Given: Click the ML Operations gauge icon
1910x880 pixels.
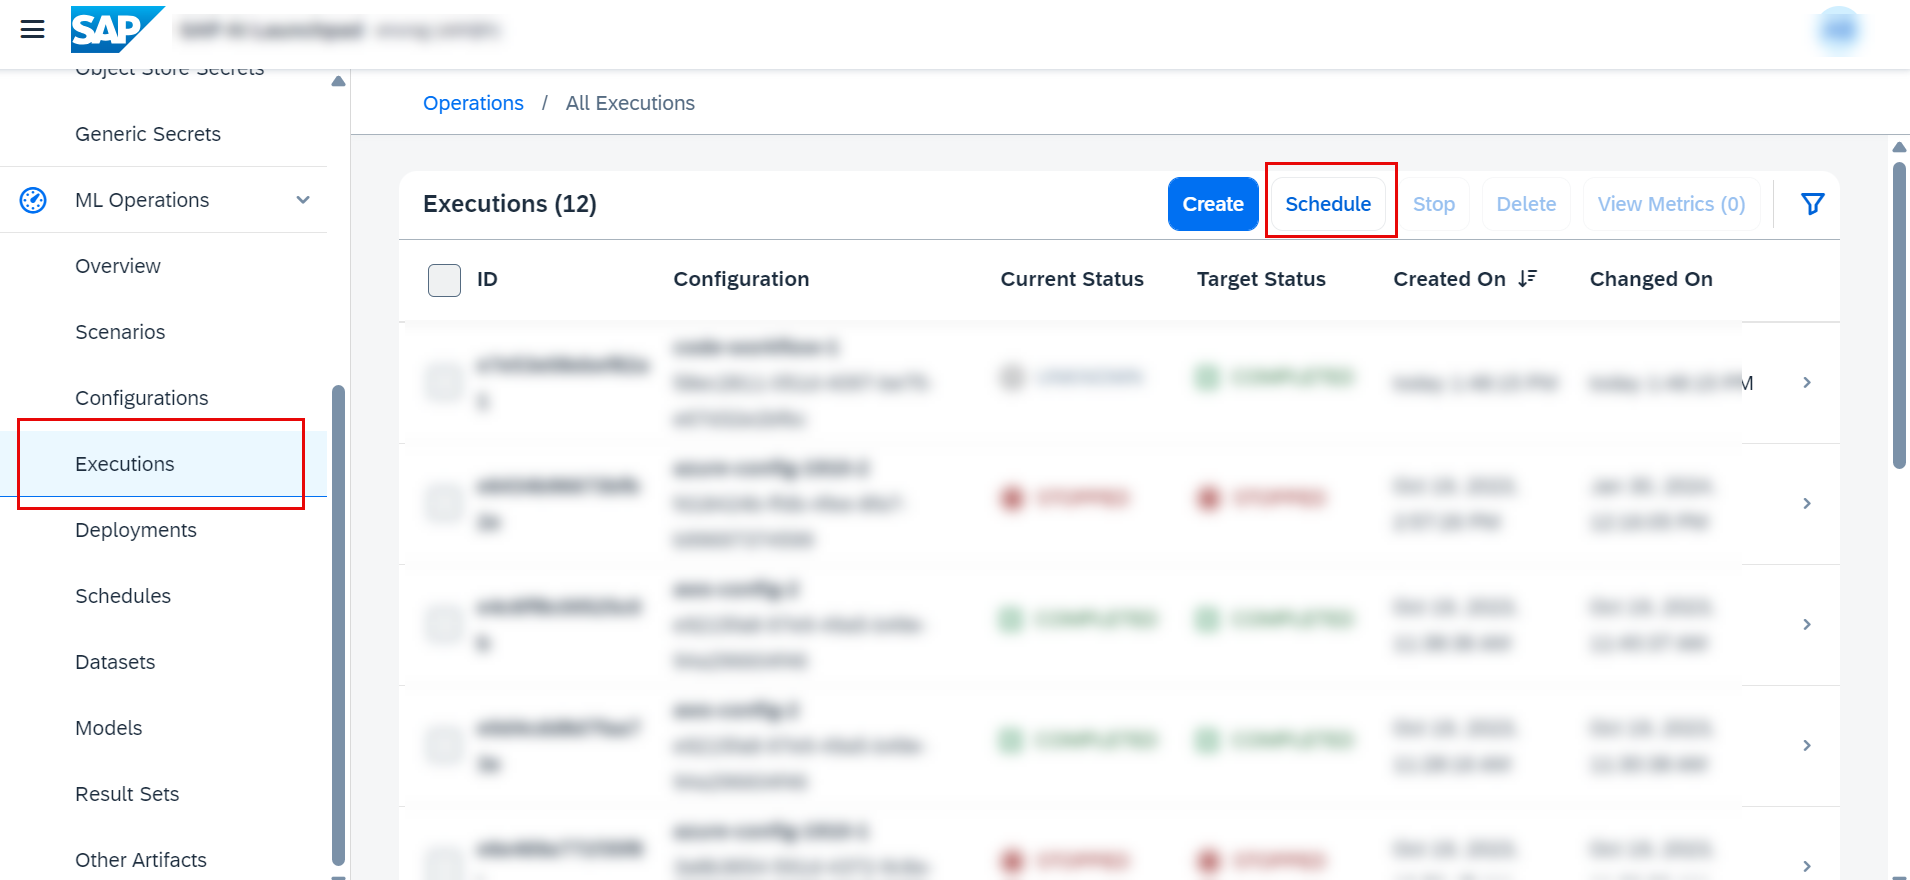Looking at the screenshot, I should 33,200.
